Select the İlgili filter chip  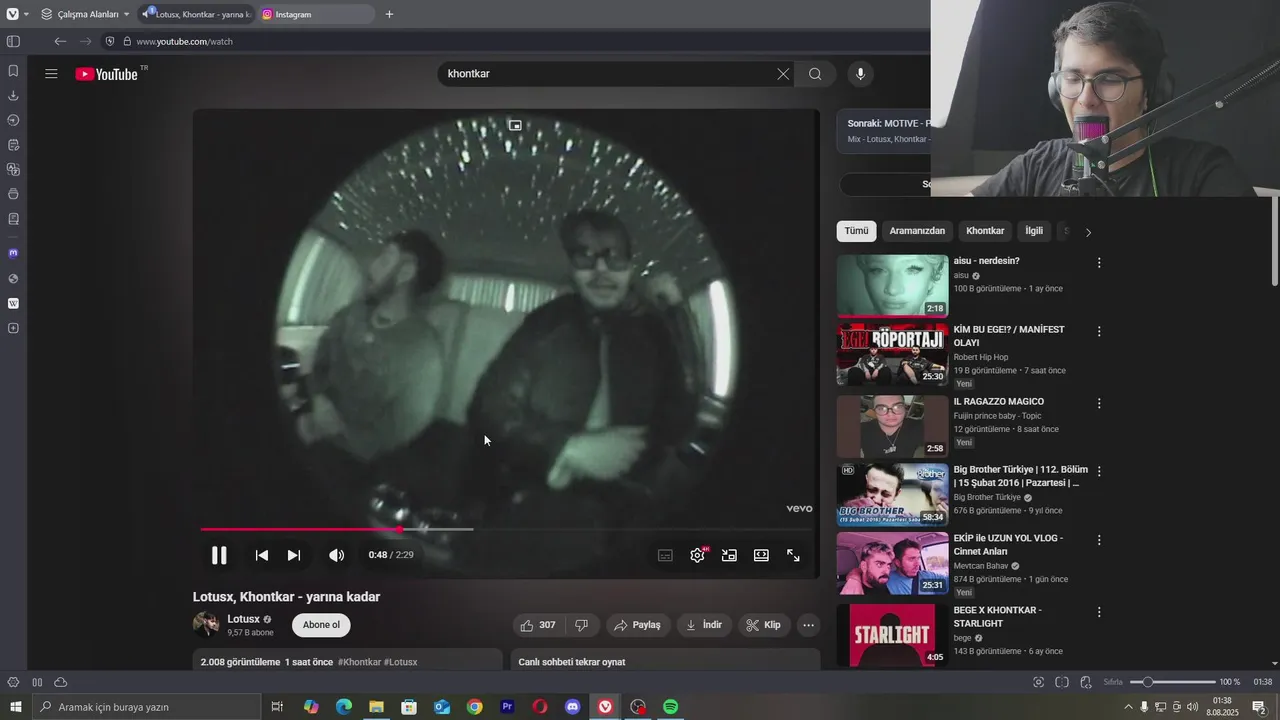pos(1034,231)
